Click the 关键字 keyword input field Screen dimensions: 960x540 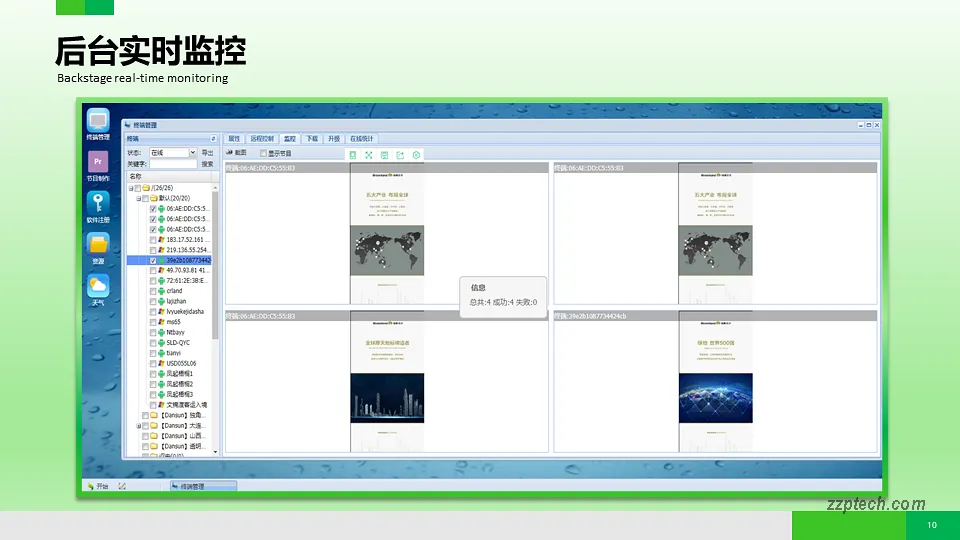(x=172, y=164)
